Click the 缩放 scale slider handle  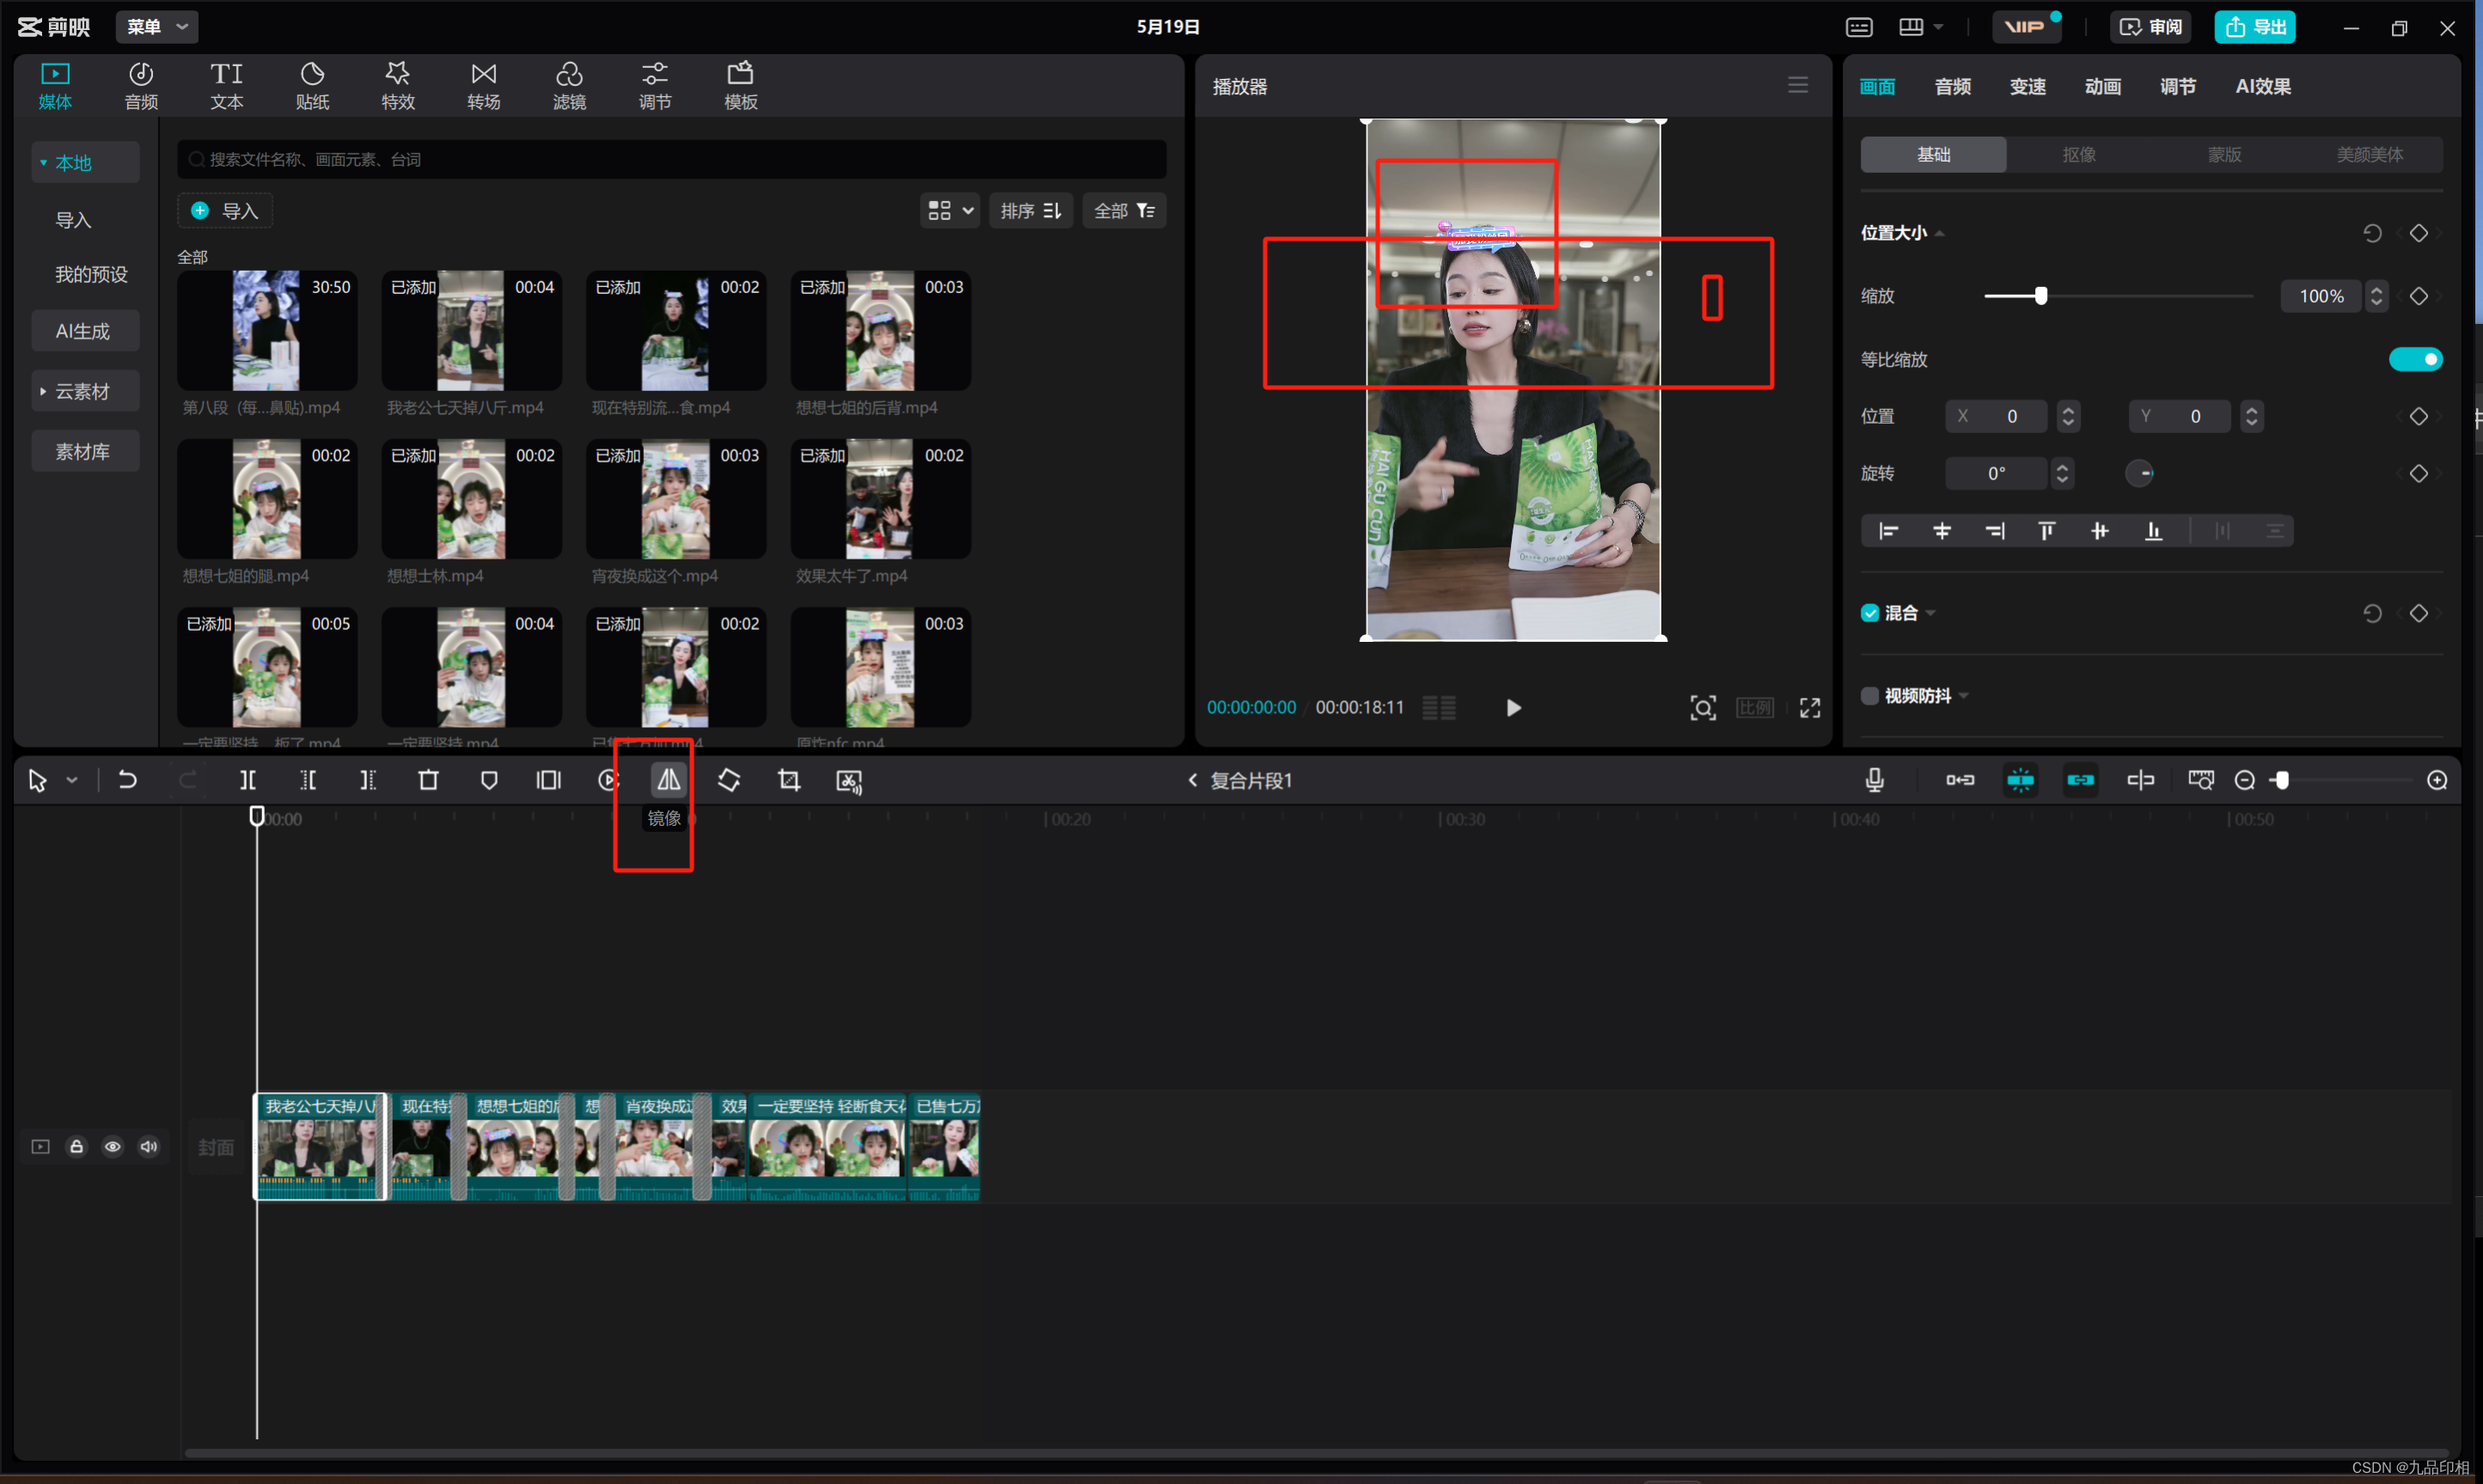[2041, 296]
